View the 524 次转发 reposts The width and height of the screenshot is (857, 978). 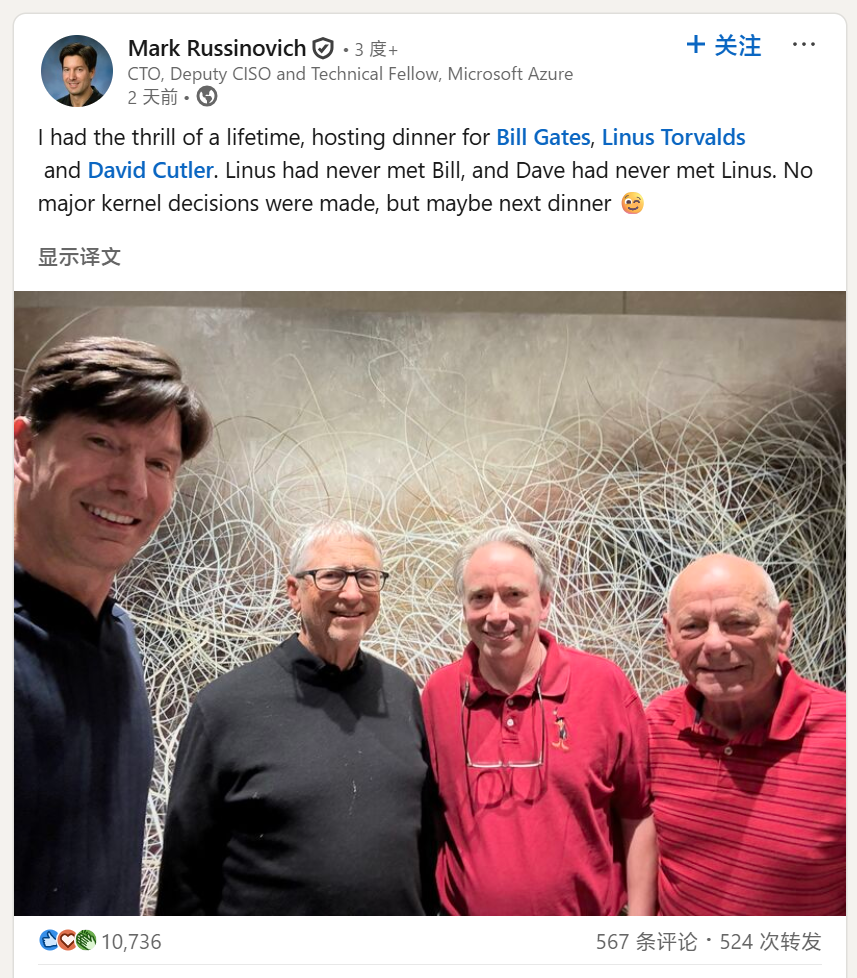(x=770, y=941)
